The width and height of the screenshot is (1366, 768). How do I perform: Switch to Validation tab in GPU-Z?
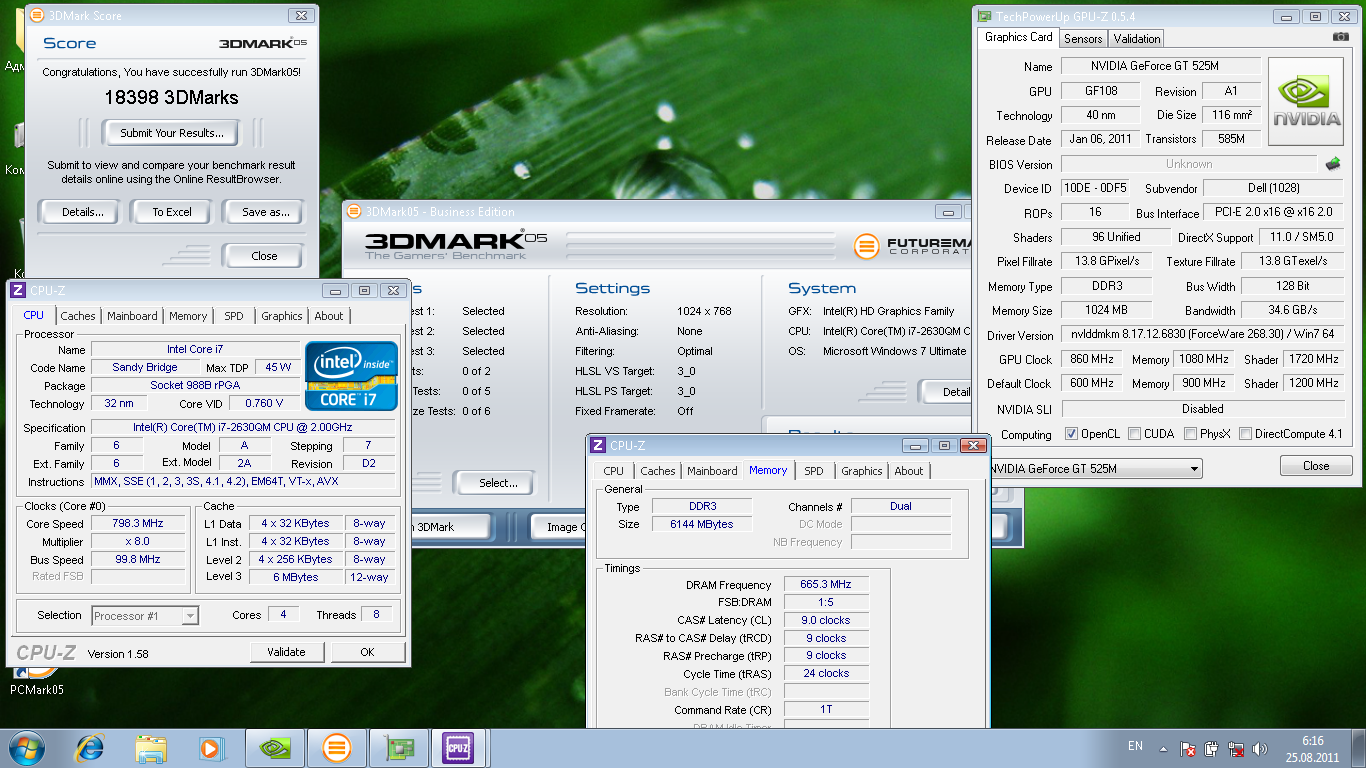(x=1137, y=39)
